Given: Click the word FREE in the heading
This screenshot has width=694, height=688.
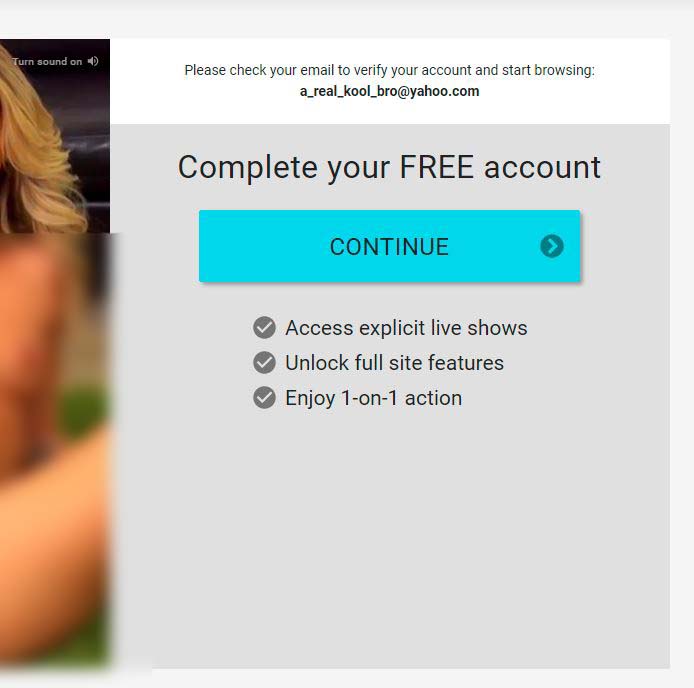Looking at the screenshot, I should pos(437,167).
